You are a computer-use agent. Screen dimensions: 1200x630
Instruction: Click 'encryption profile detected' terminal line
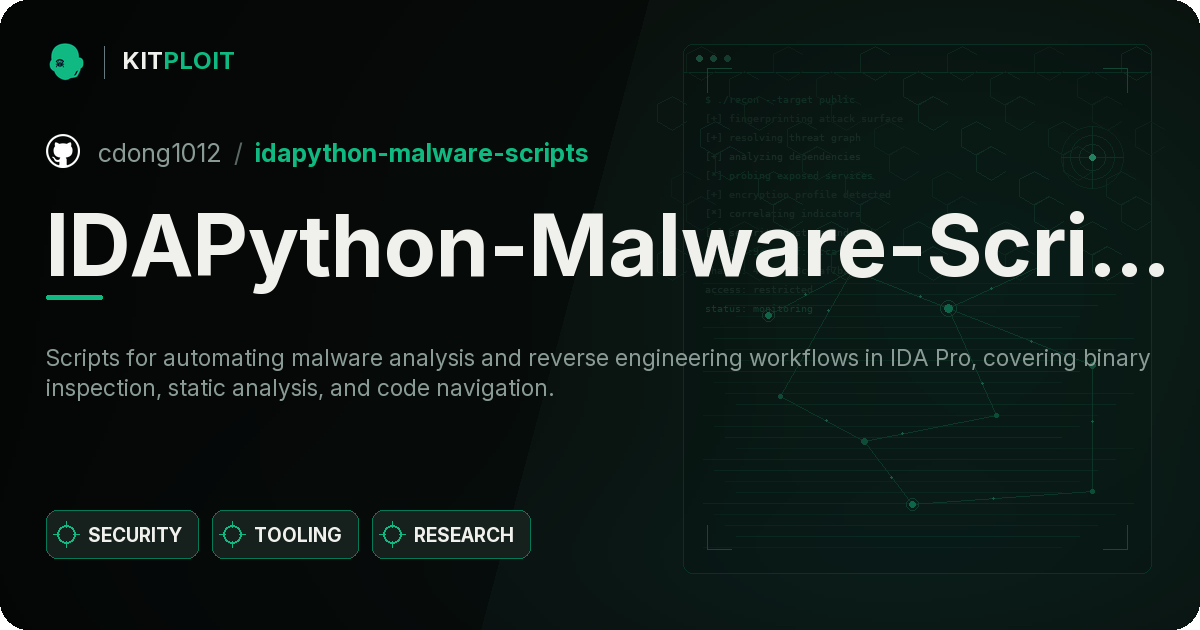[x=797, y=195]
